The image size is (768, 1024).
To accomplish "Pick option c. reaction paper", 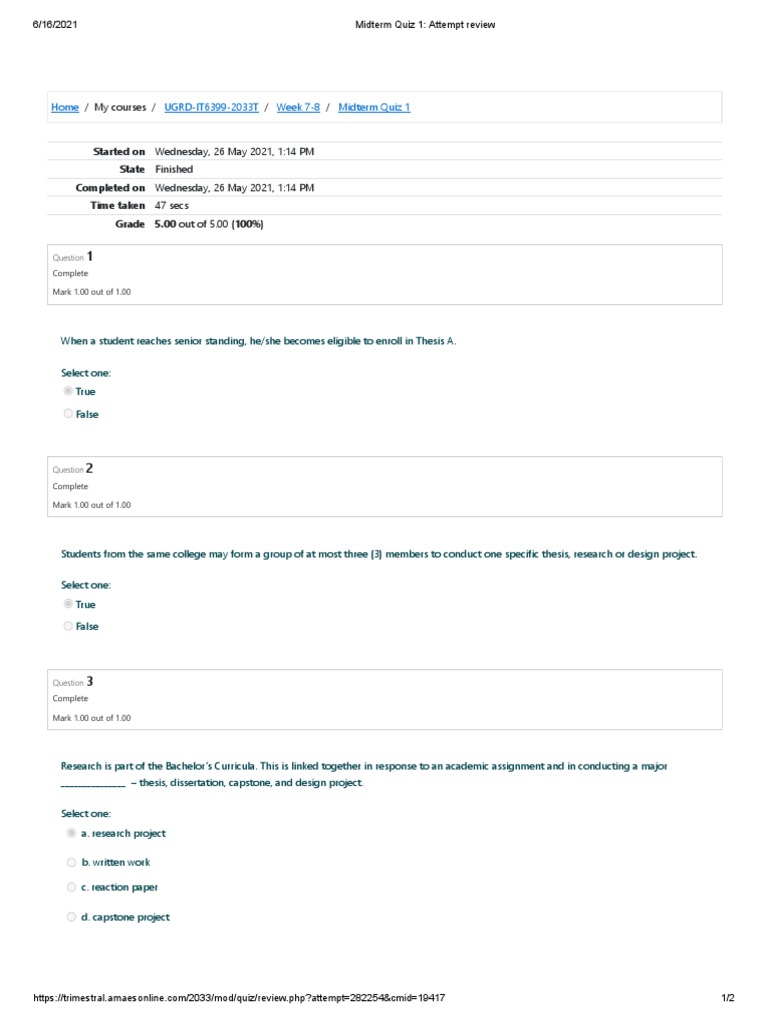I will click(71, 887).
